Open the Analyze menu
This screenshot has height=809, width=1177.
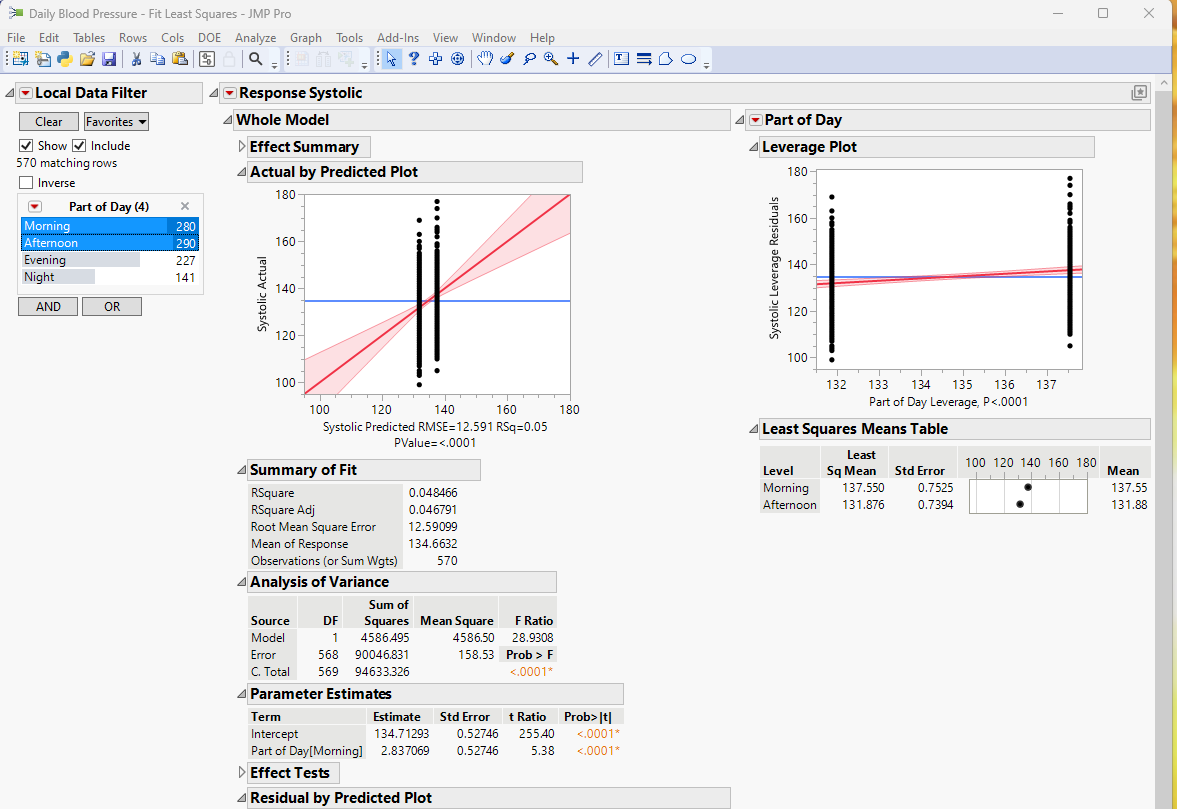(255, 37)
